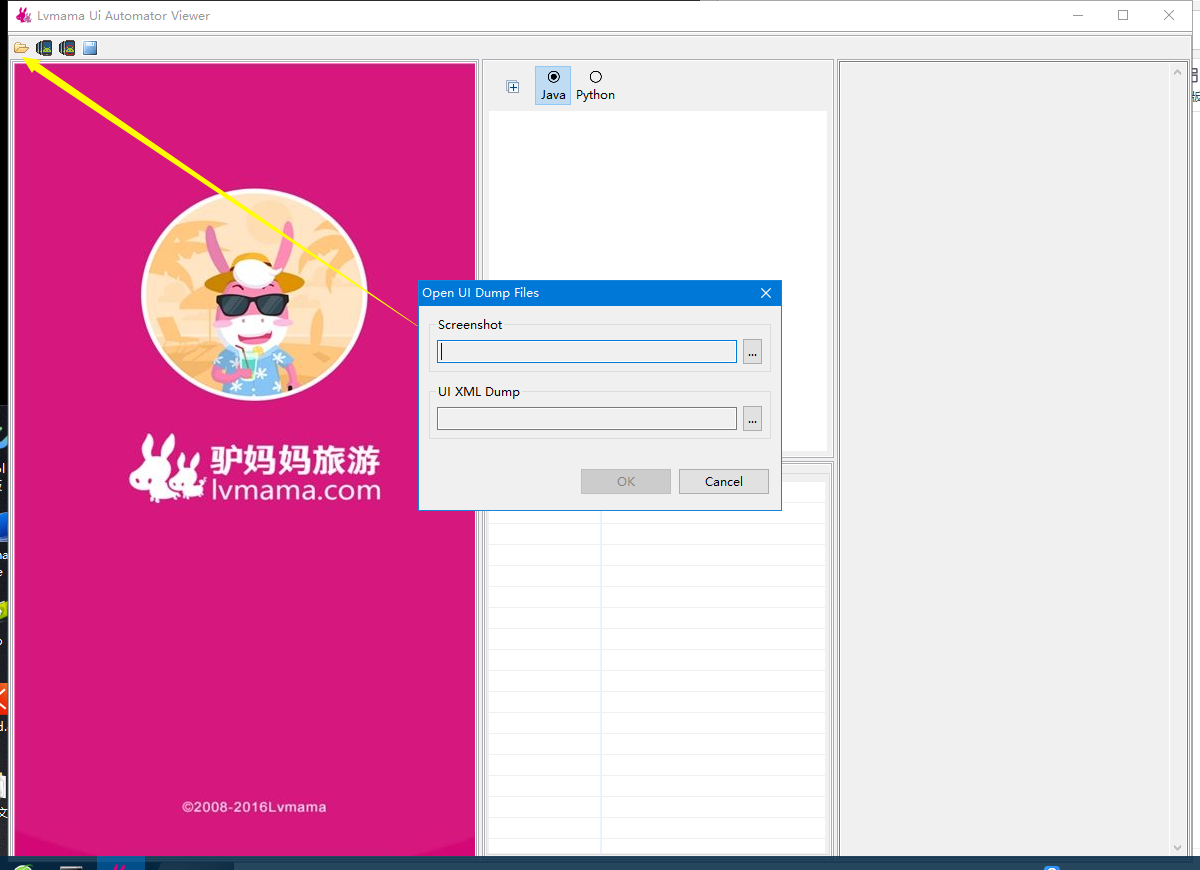The width and height of the screenshot is (1200, 870).
Task: Select the Java radio button
Action: 553,78
